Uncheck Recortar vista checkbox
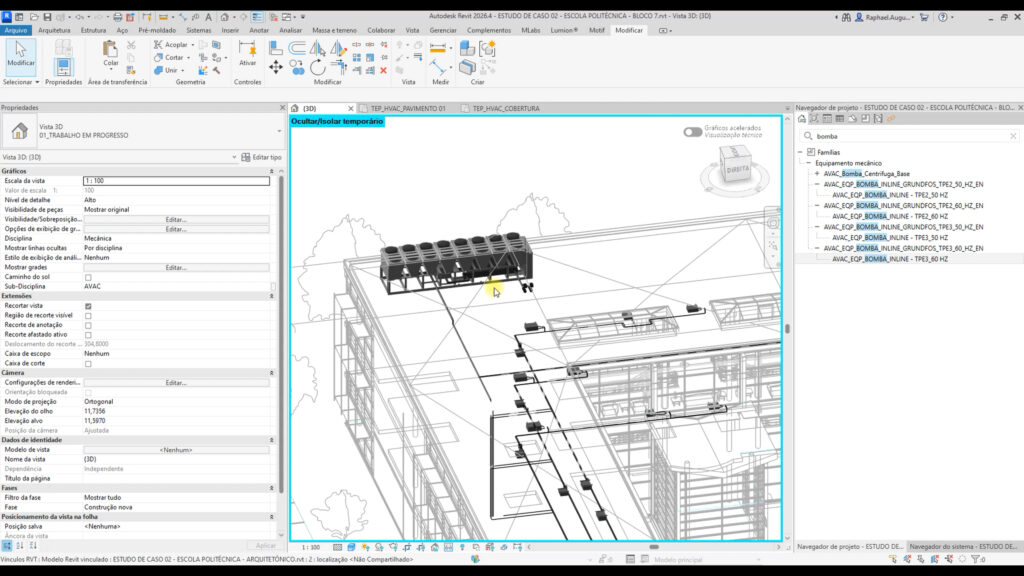The image size is (1024, 576). pyautogui.click(x=88, y=306)
